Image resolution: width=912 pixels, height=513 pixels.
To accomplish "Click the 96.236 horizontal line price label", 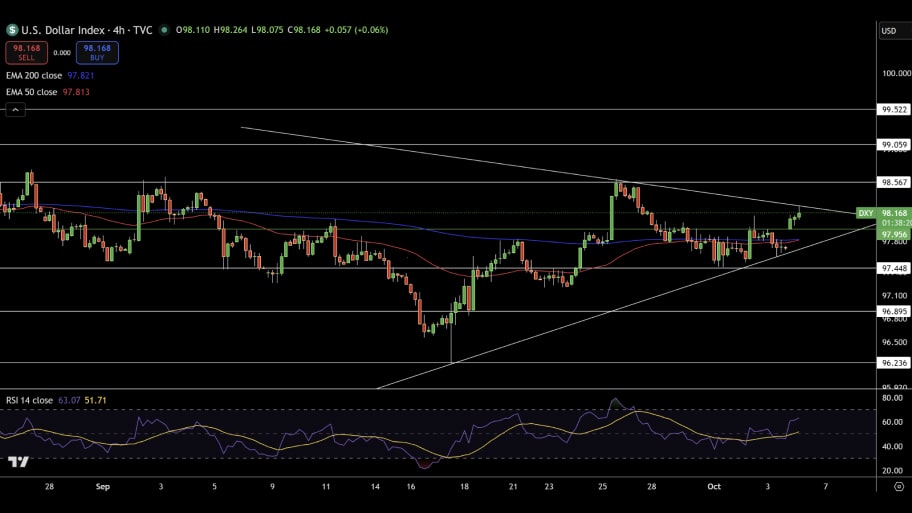I will tap(893, 363).
